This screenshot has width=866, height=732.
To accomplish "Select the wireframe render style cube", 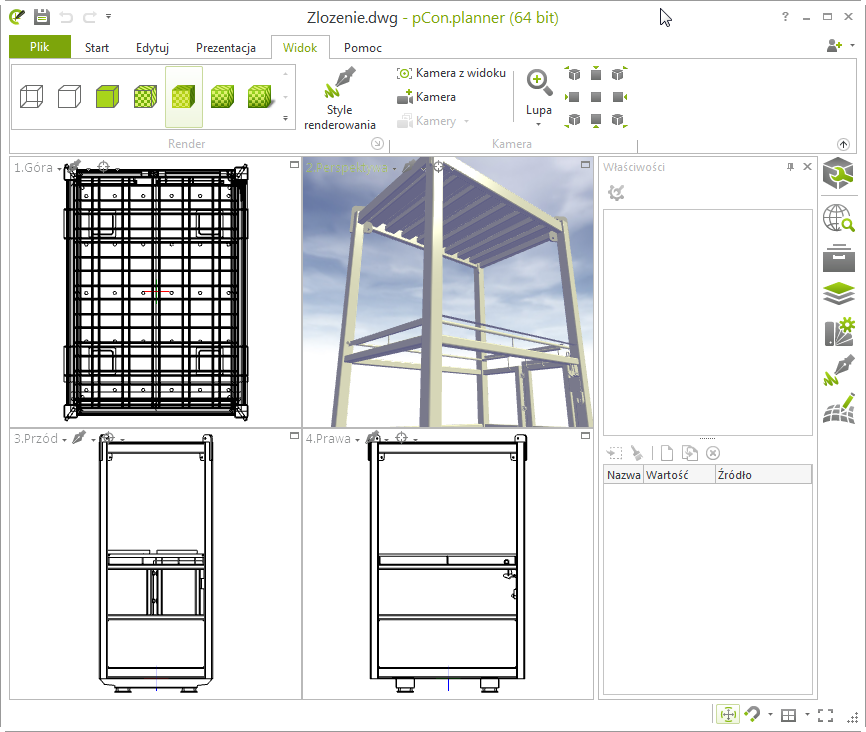I will tap(32, 97).
